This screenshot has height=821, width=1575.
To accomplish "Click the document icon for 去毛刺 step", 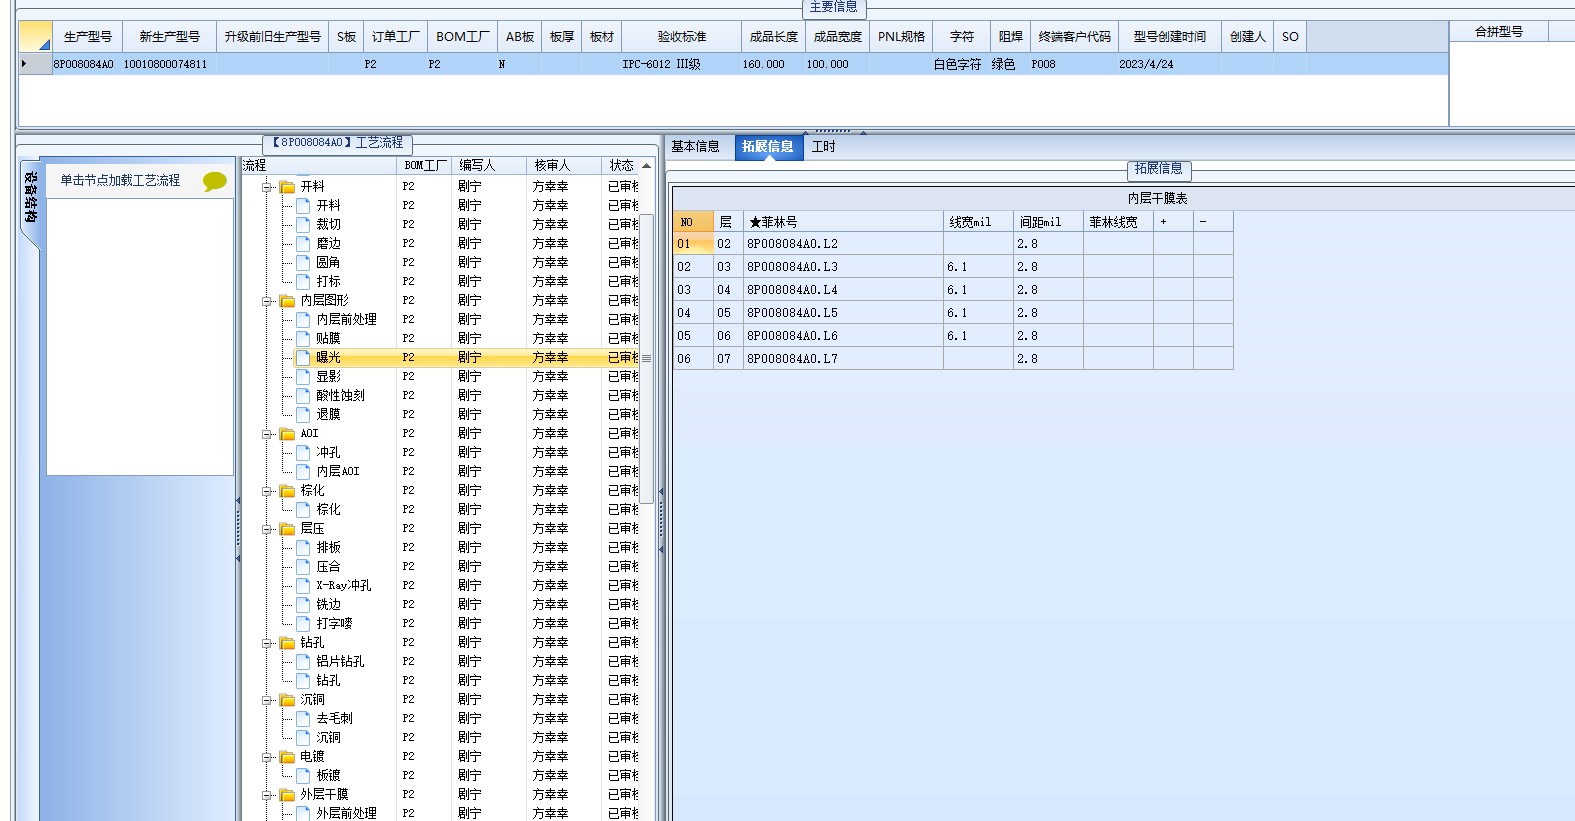I will [x=303, y=719].
